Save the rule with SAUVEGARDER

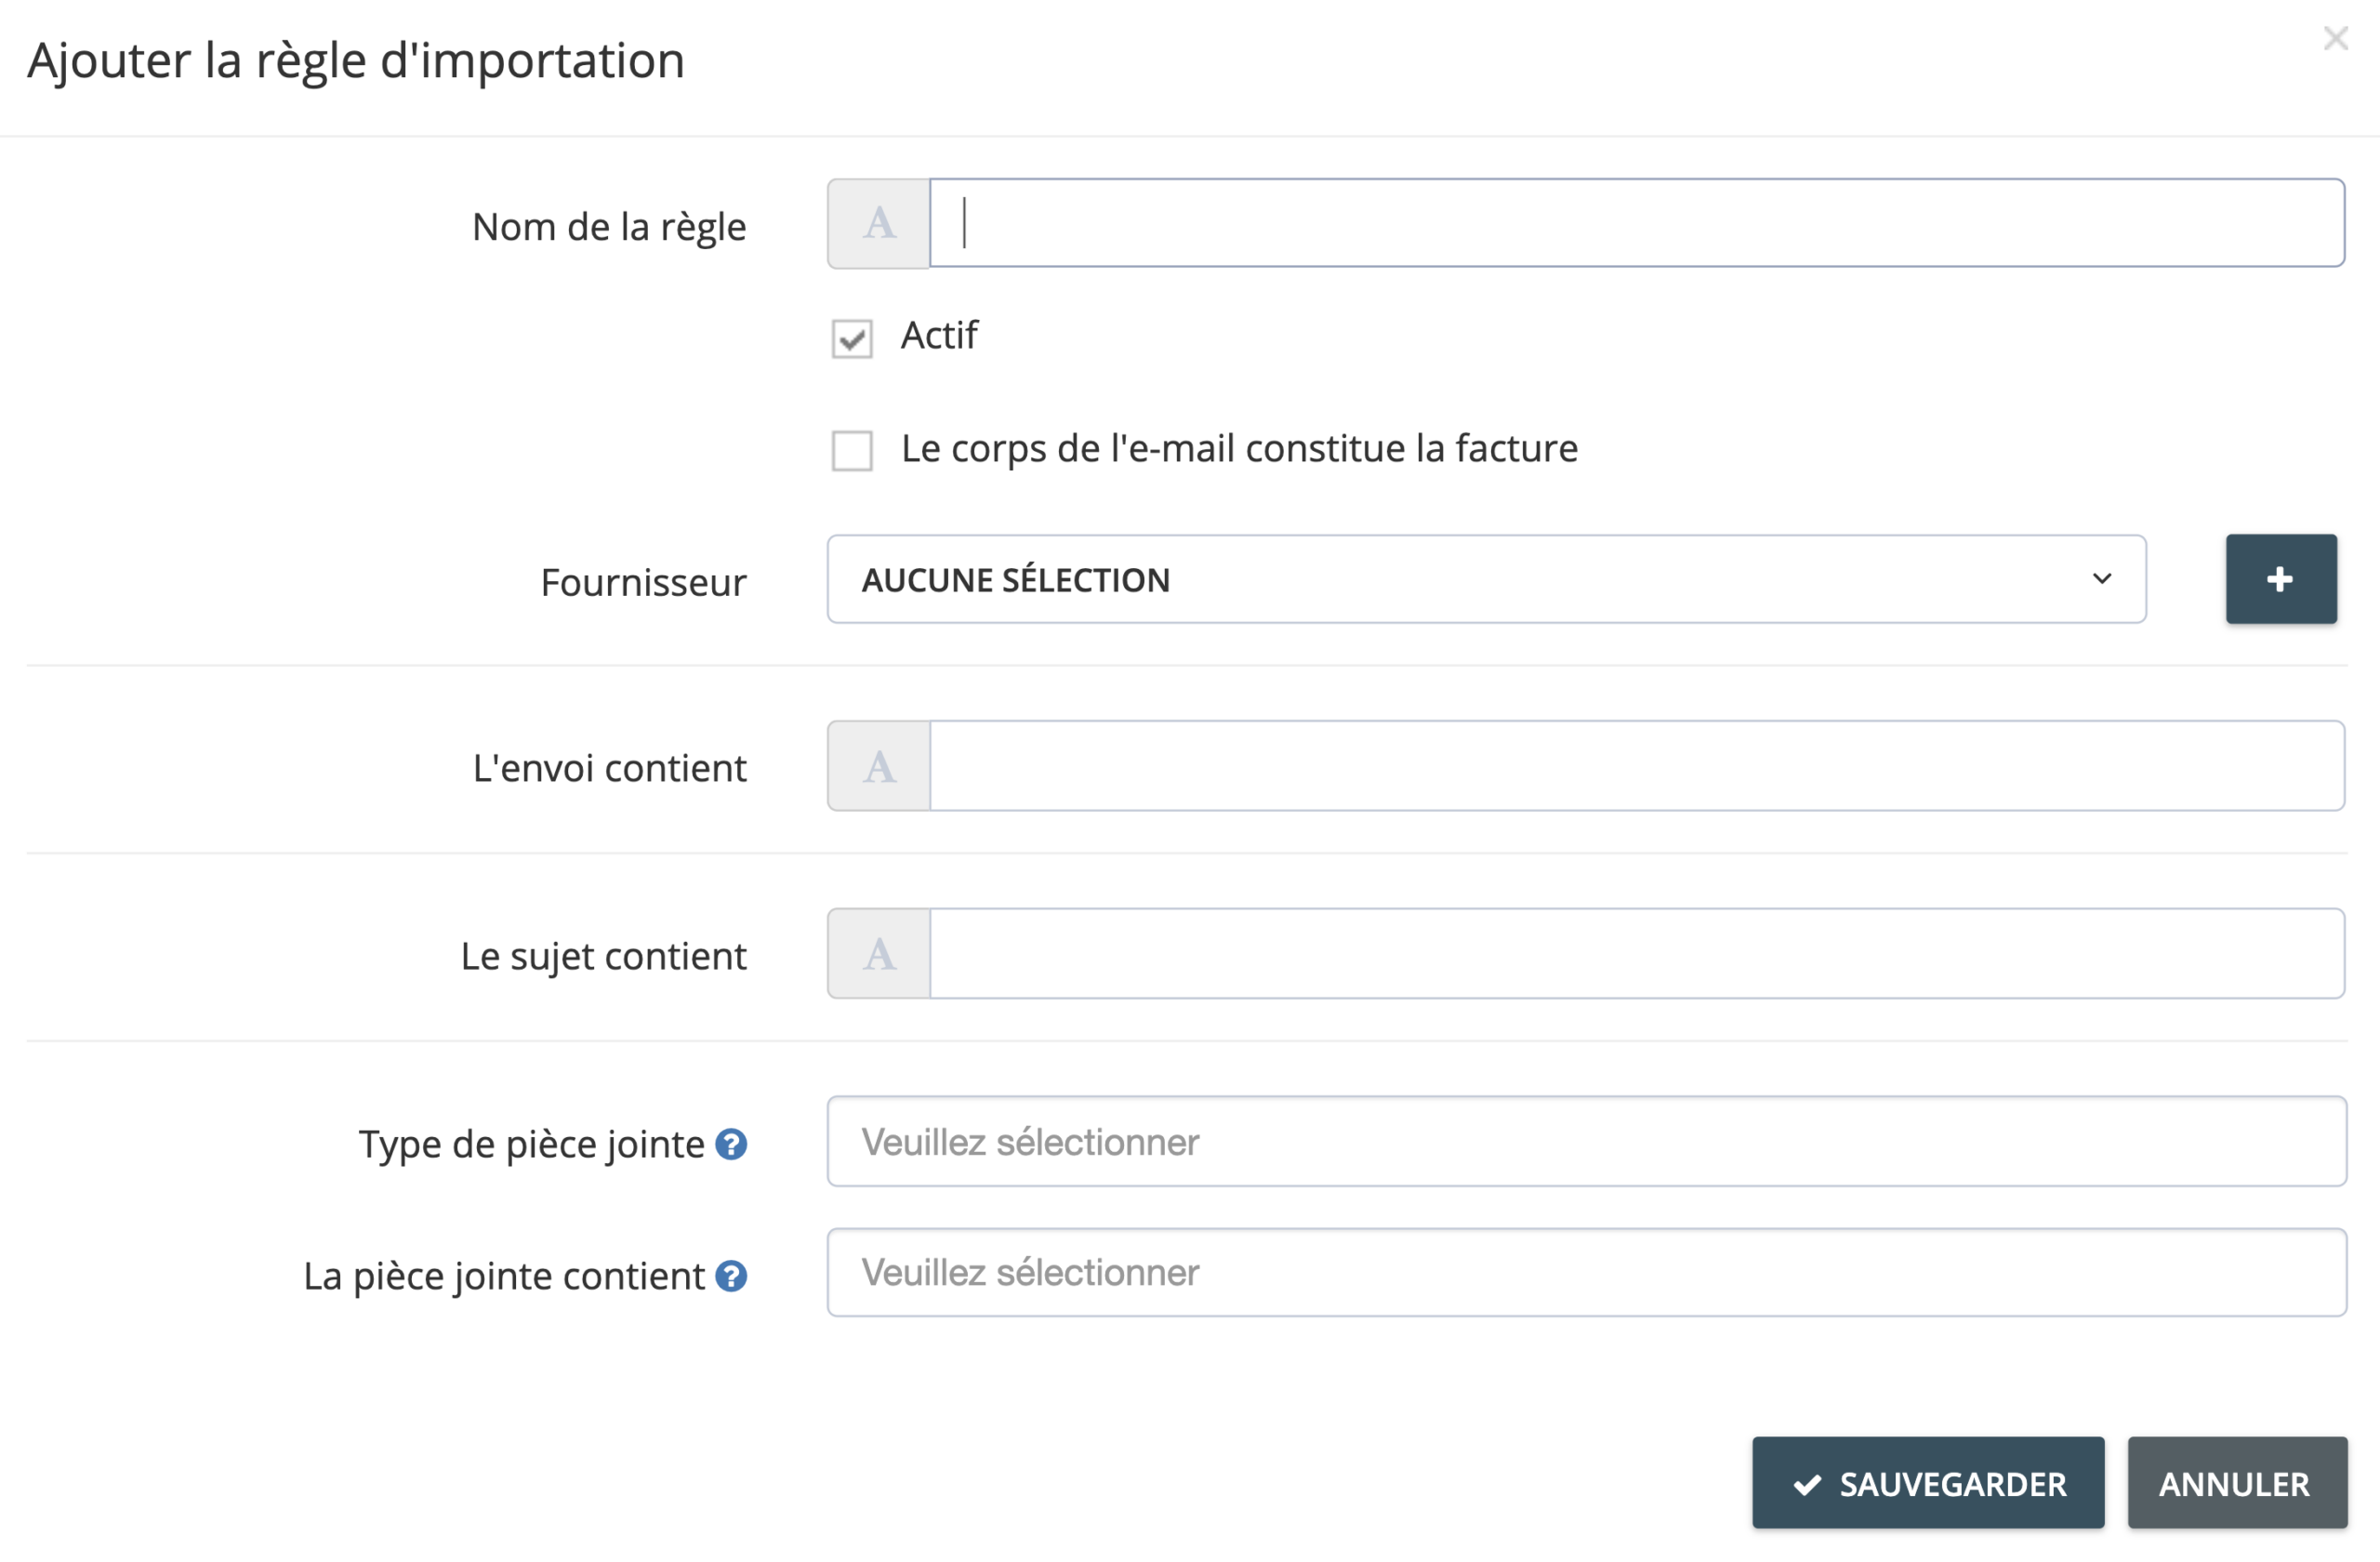pos(1928,1483)
